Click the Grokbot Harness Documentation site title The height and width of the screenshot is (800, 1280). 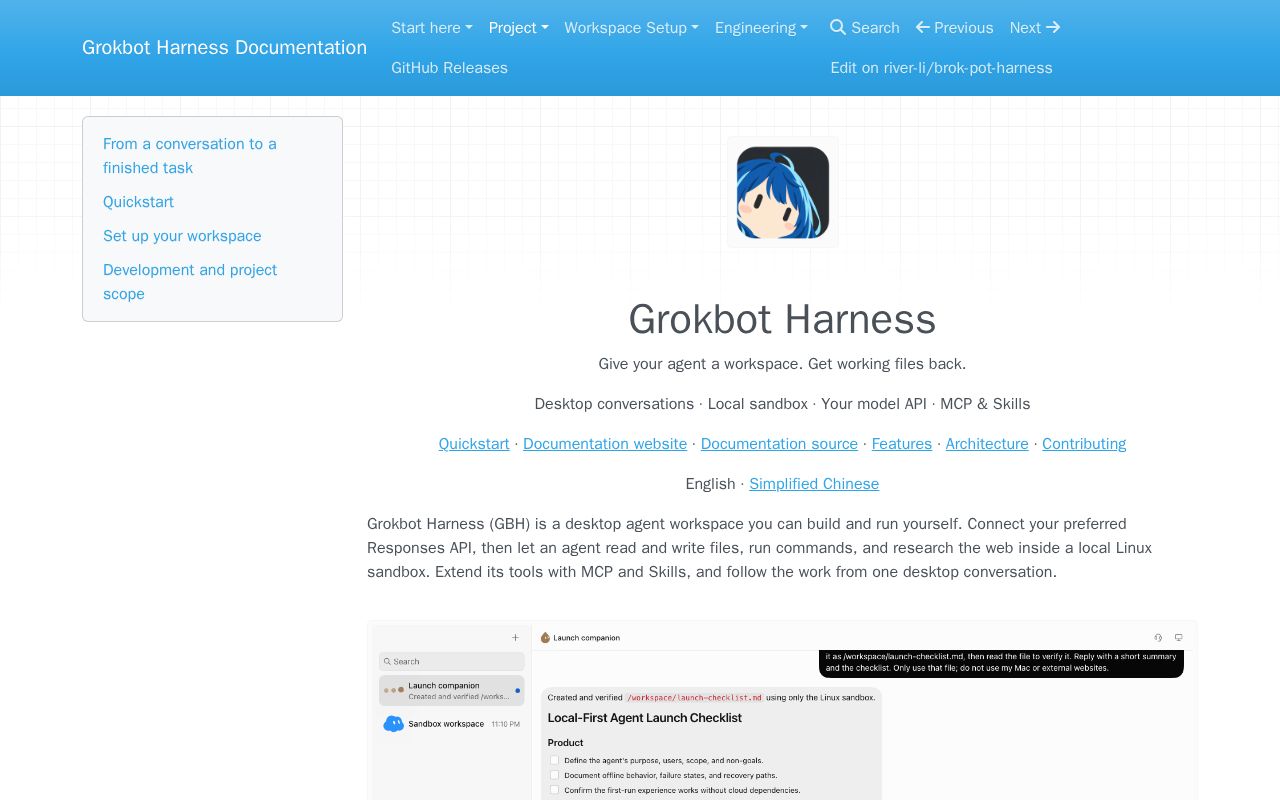tap(224, 47)
